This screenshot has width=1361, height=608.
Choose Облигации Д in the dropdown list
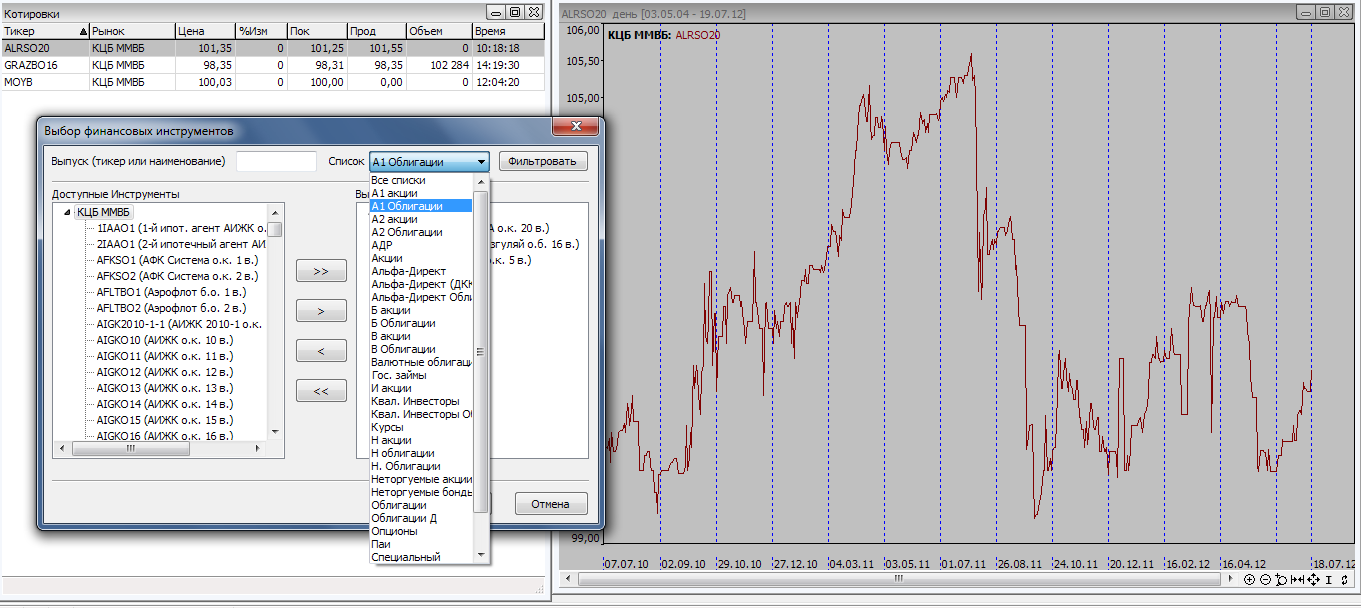click(x=421, y=518)
